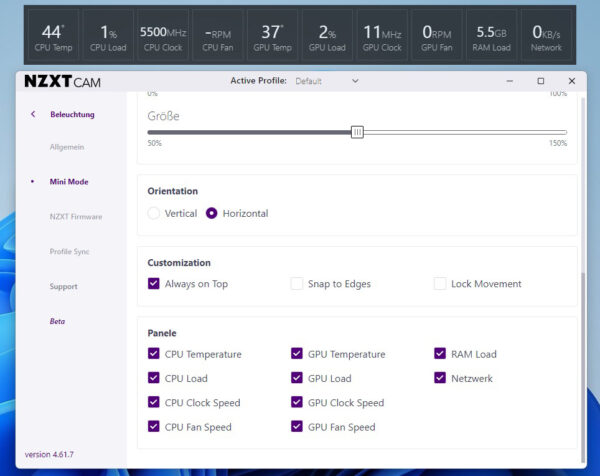Open the Allgemein settings page
Image resolution: width=600 pixels, height=476 pixels.
(x=67, y=147)
